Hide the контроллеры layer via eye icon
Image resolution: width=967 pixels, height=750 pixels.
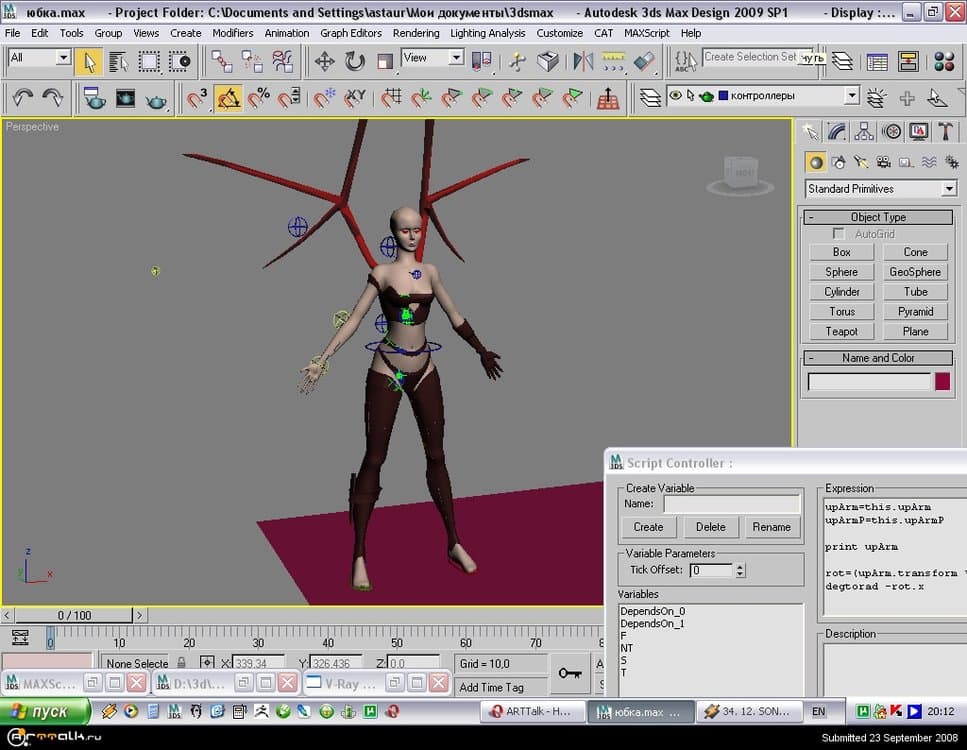click(676, 96)
